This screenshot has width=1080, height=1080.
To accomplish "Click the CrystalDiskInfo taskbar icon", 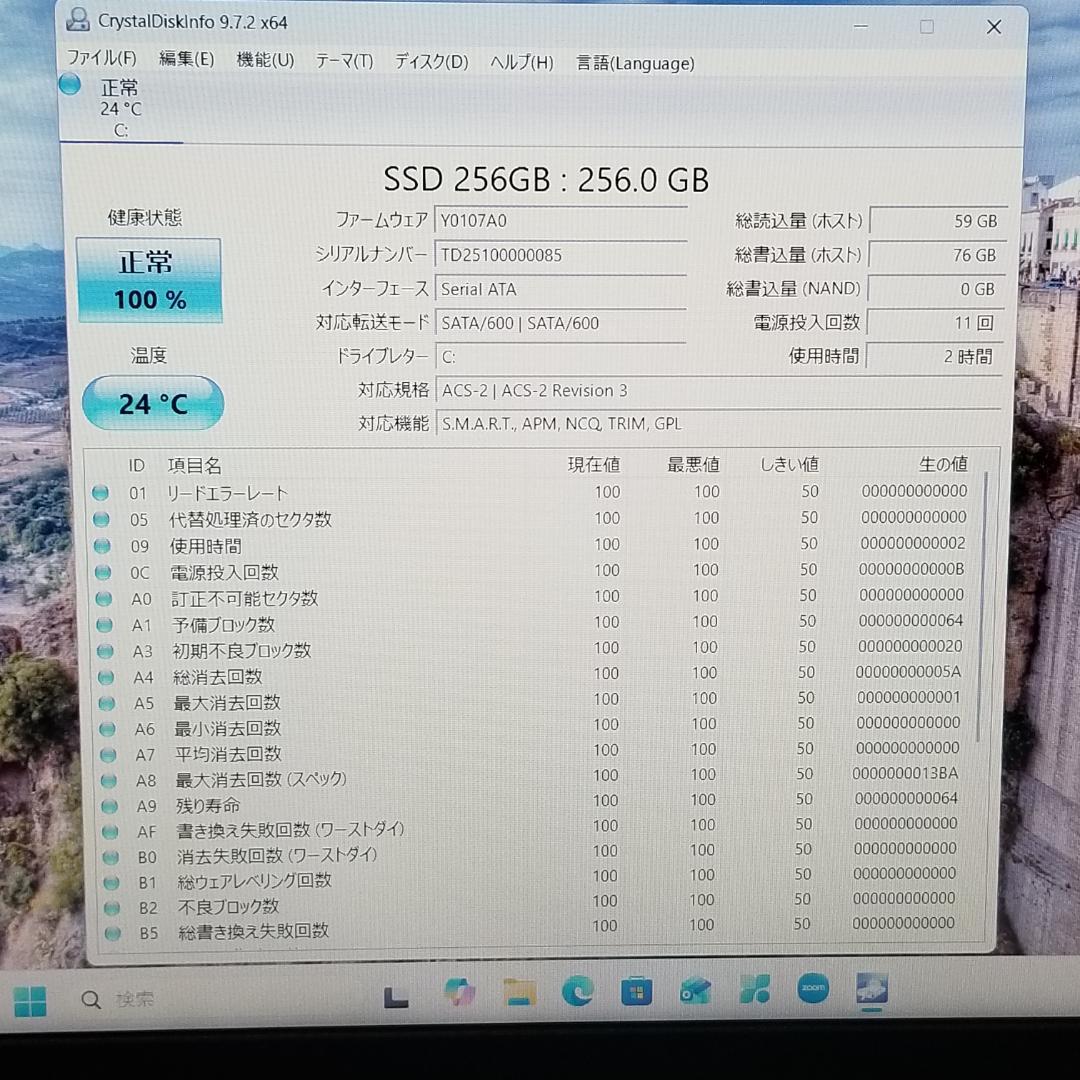I will (872, 989).
